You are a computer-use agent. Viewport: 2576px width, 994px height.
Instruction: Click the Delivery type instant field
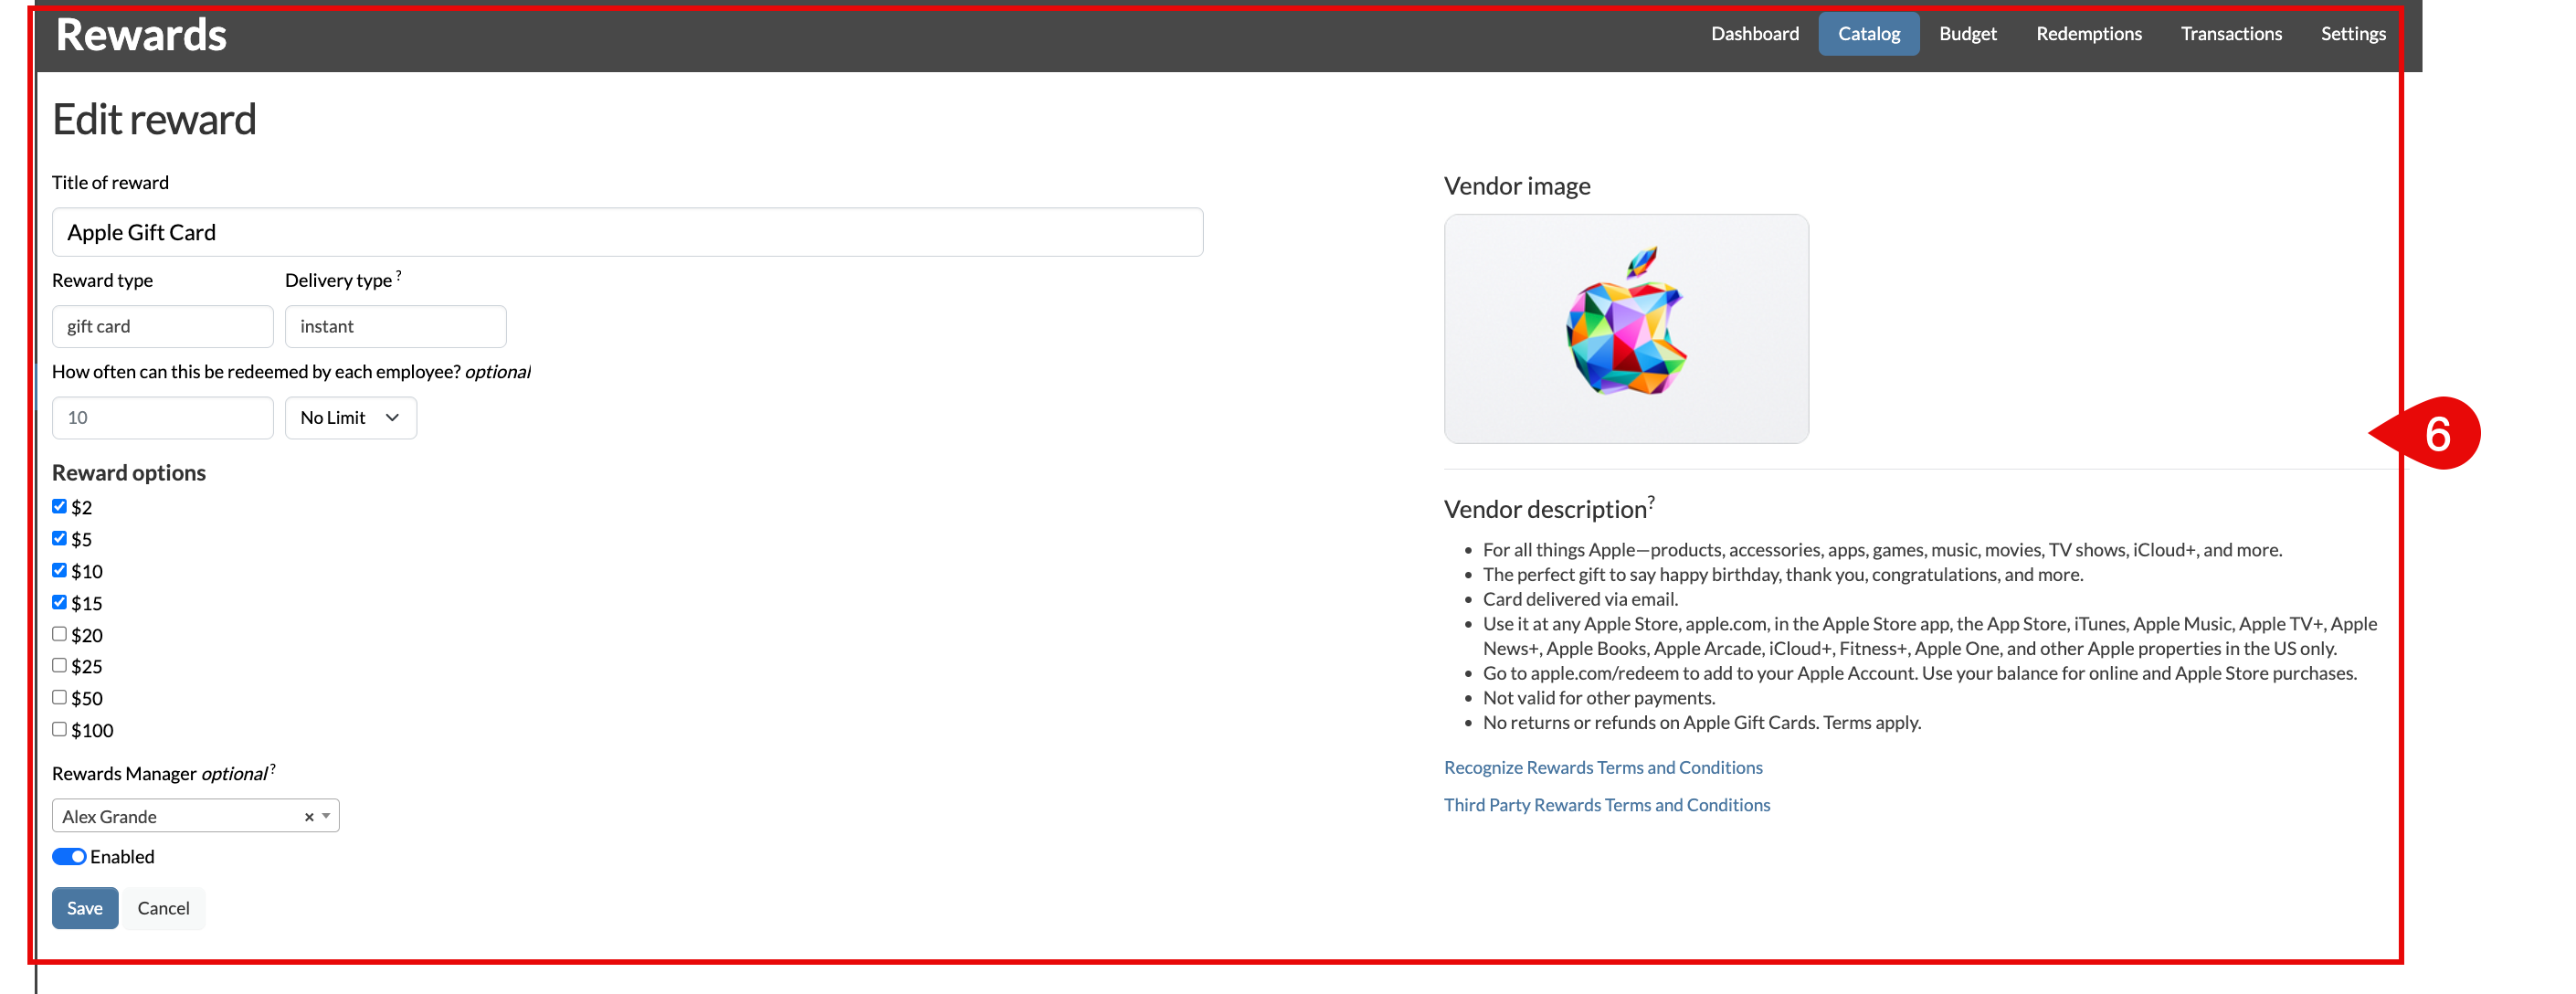(395, 326)
